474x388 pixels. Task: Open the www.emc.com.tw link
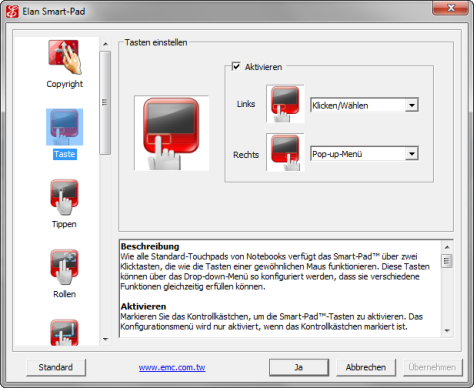point(172,367)
